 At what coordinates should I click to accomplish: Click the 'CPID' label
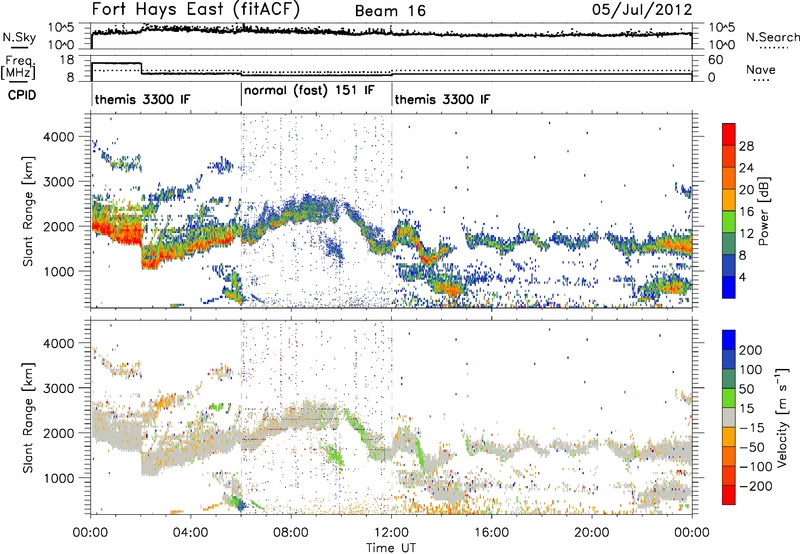tap(22, 95)
